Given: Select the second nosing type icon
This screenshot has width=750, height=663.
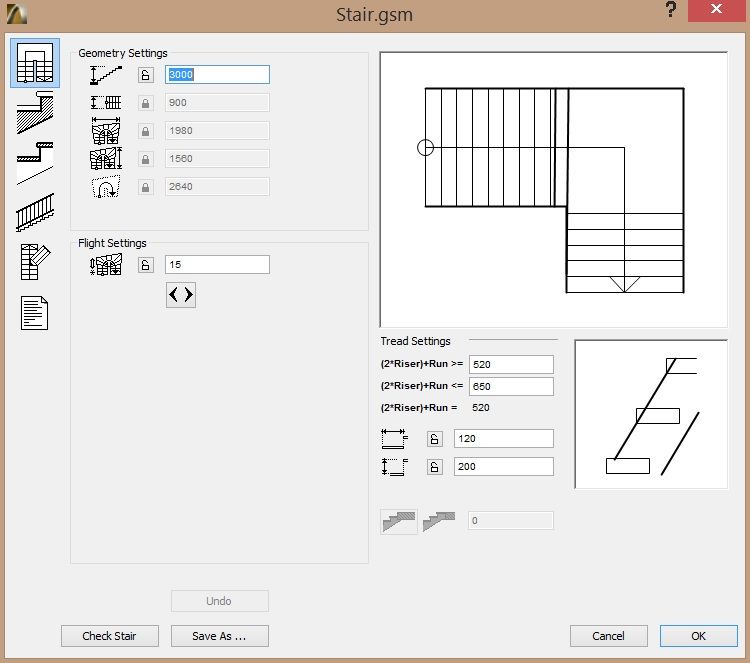Looking at the screenshot, I should click(439, 521).
